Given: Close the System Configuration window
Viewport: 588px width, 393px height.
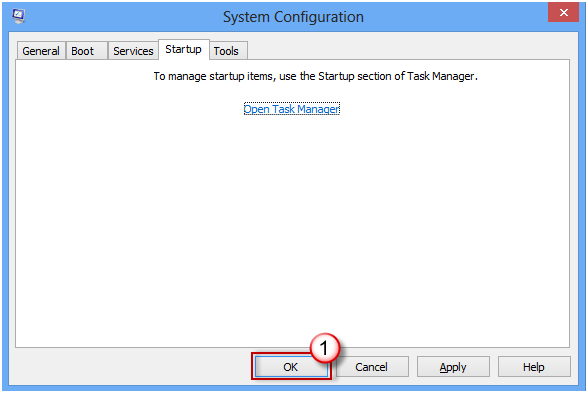Looking at the screenshot, I should (563, 12).
